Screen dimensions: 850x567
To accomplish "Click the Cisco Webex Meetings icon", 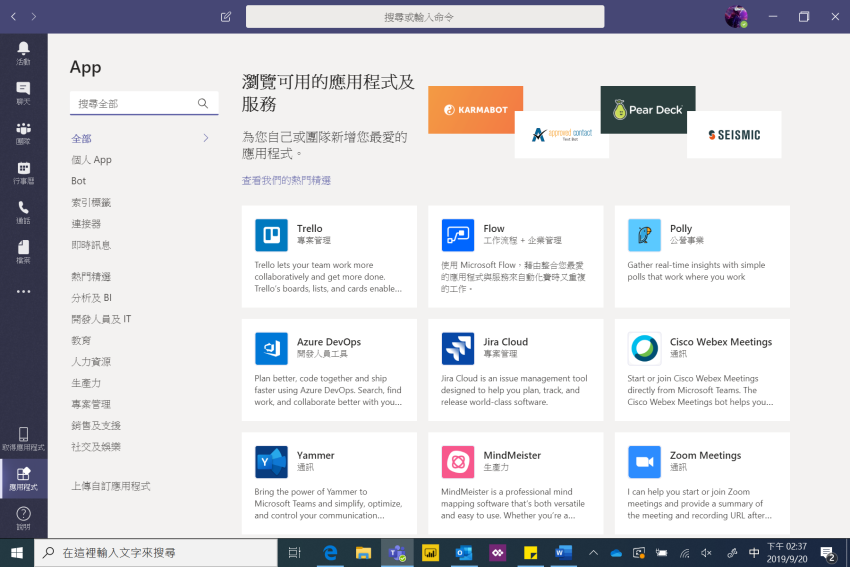I will 644,348.
